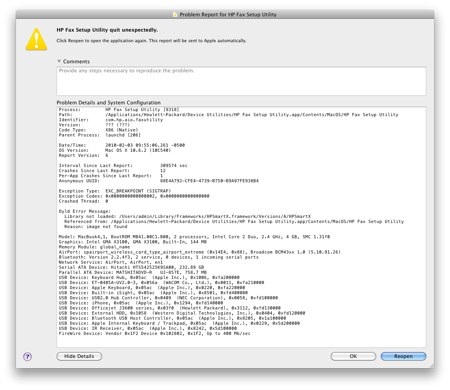
Task: Open help with the question mark icon
Action: (x=28, y=357)
